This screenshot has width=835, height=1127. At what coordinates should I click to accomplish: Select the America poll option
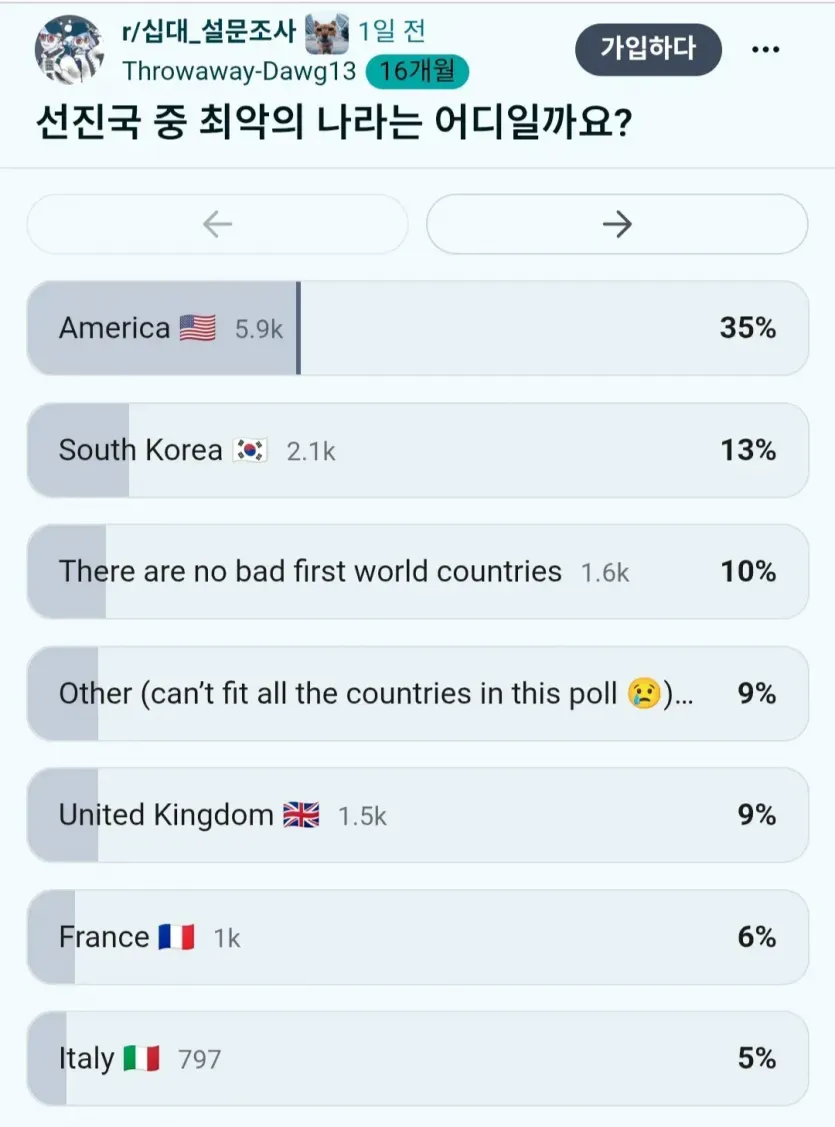(418, 328)
